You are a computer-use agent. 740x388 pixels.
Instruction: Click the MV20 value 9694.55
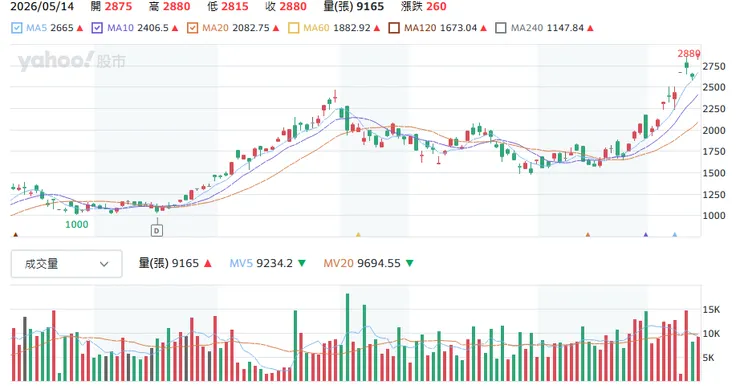click(378, 263)
